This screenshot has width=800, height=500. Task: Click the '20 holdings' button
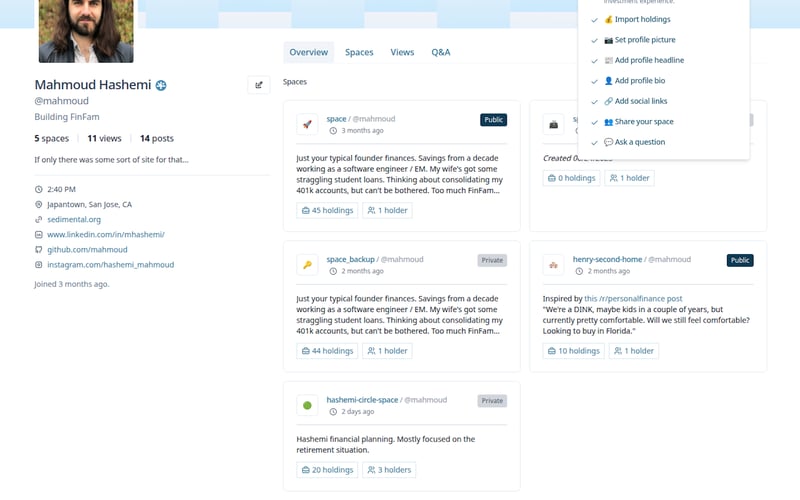tap(327, 470)
